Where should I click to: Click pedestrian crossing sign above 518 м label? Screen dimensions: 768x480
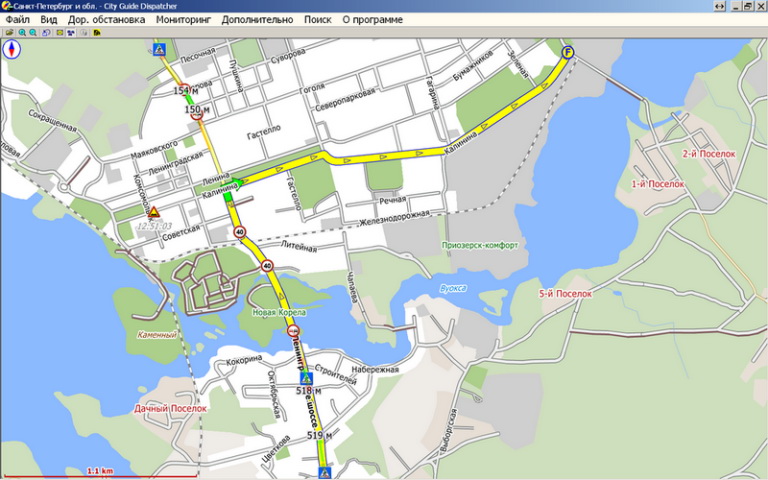click(307, 379)
